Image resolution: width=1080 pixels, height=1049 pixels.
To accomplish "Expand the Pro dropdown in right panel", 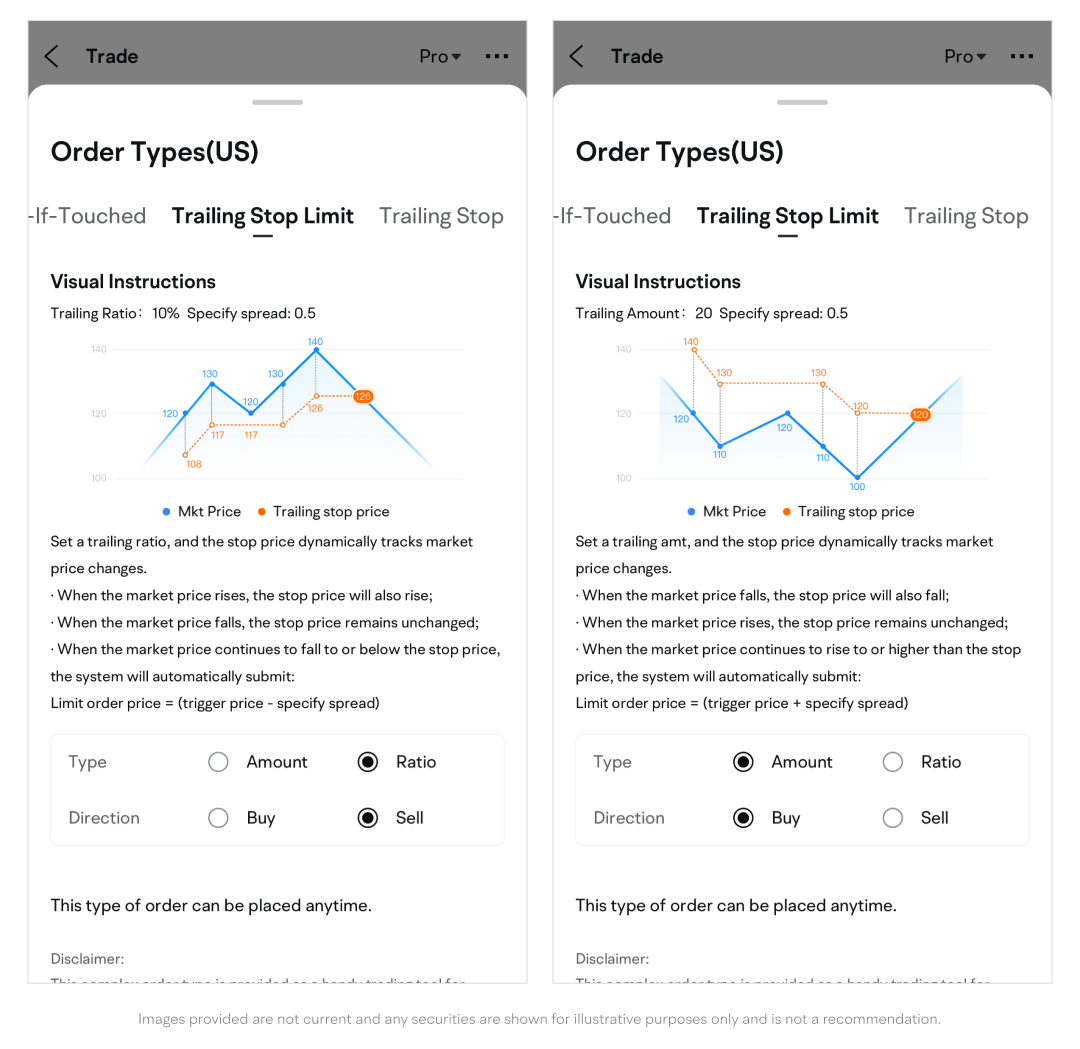I will pyautogui.click(x=965, y=57).
